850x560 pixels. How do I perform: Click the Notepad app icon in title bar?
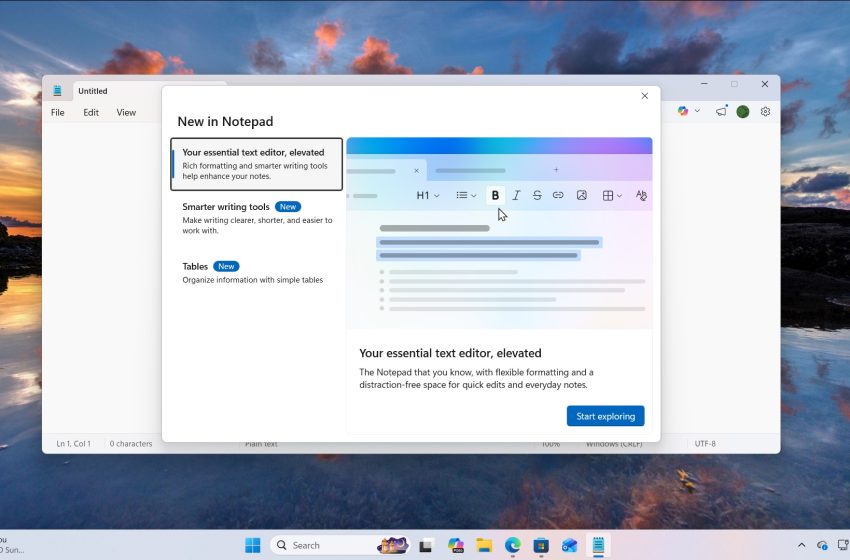(x=57, y=91)
